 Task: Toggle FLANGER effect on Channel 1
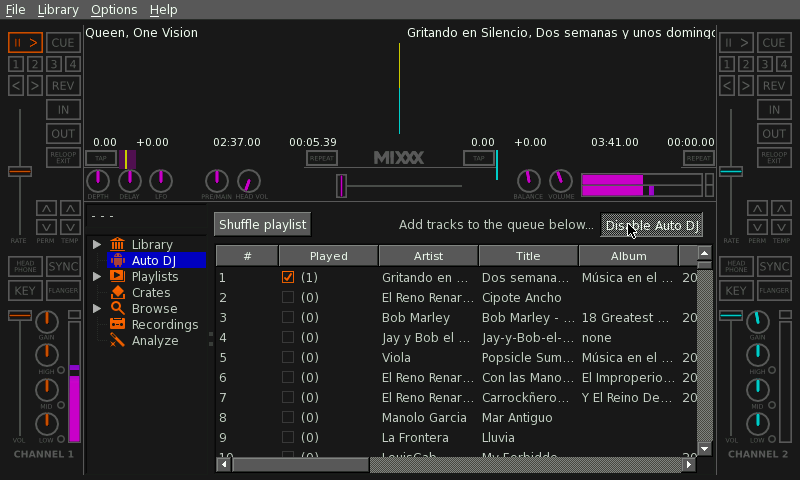point(63,291)
